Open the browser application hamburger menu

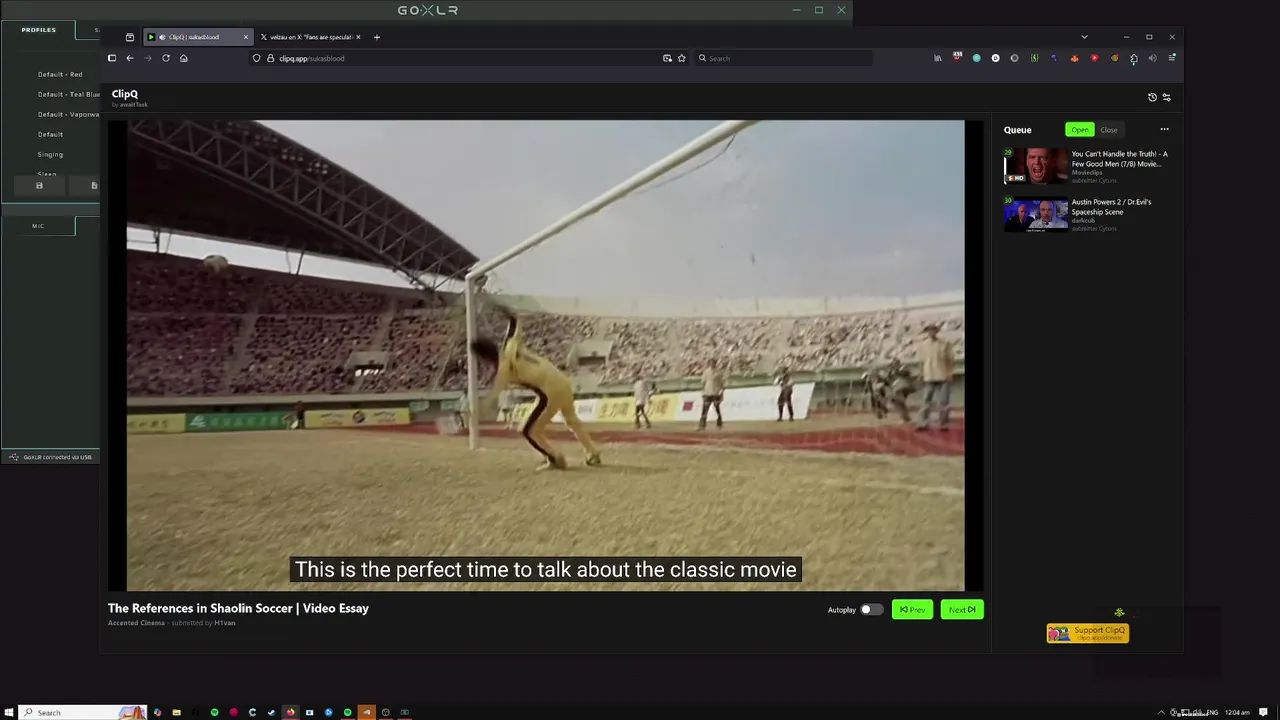pyautogui.click(x=1172, y=58)
